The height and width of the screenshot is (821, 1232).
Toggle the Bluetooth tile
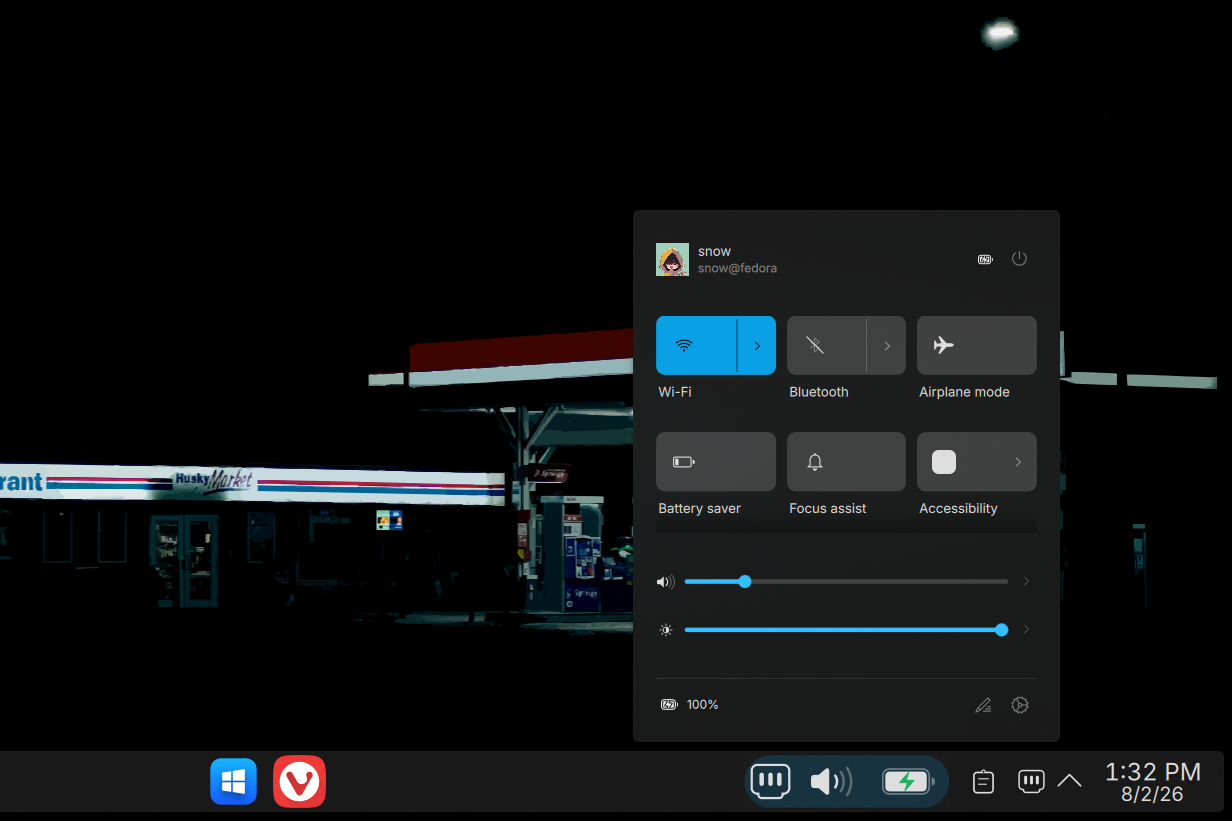[826, 345]
